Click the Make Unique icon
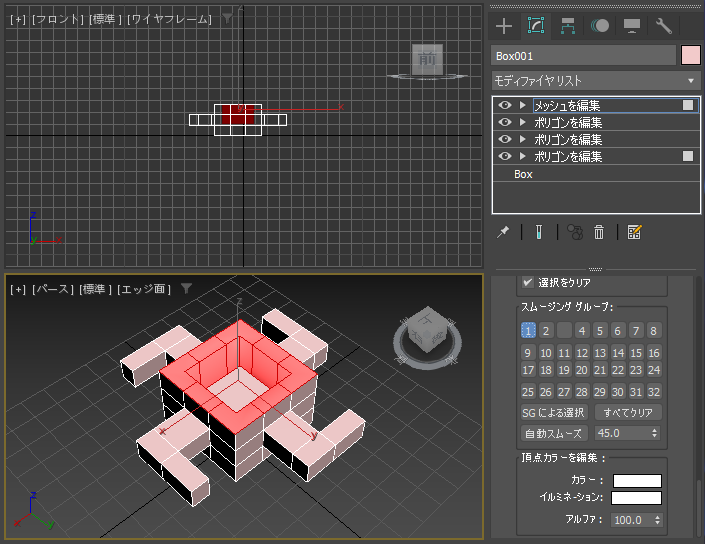The width and height of the screenshot is (705, 544). [x=575, y=232]
